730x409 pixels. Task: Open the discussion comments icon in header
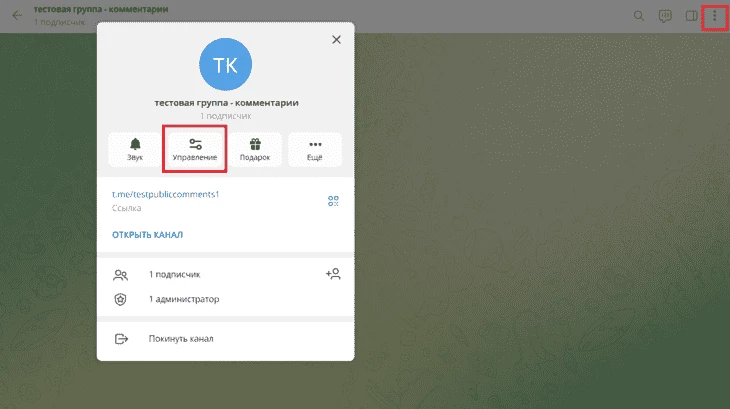(x=665, y=16)
